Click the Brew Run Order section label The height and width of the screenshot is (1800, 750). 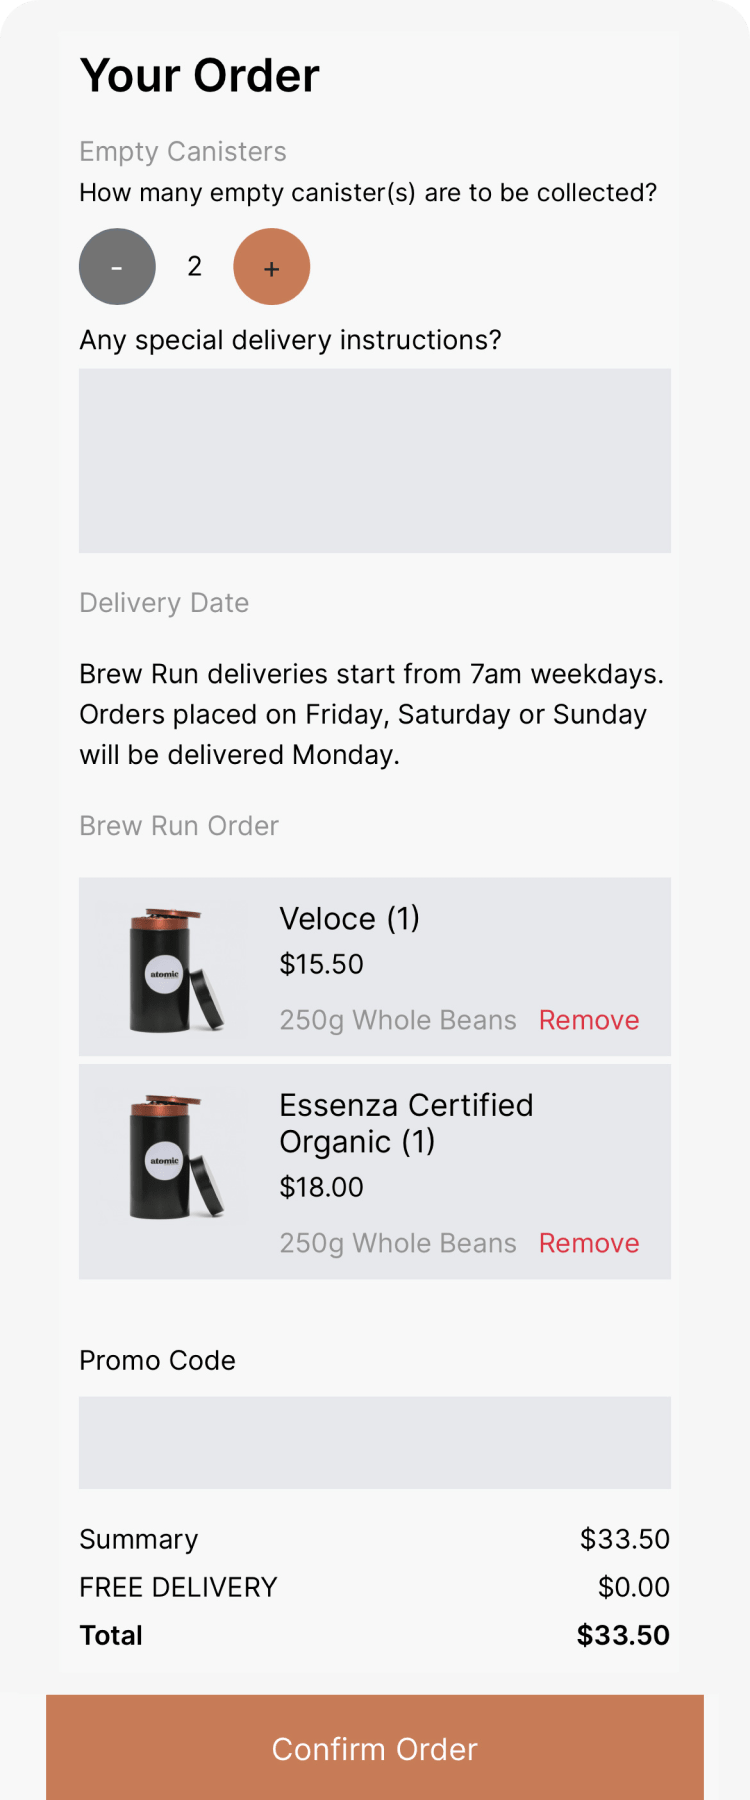[x=179, y=826]
